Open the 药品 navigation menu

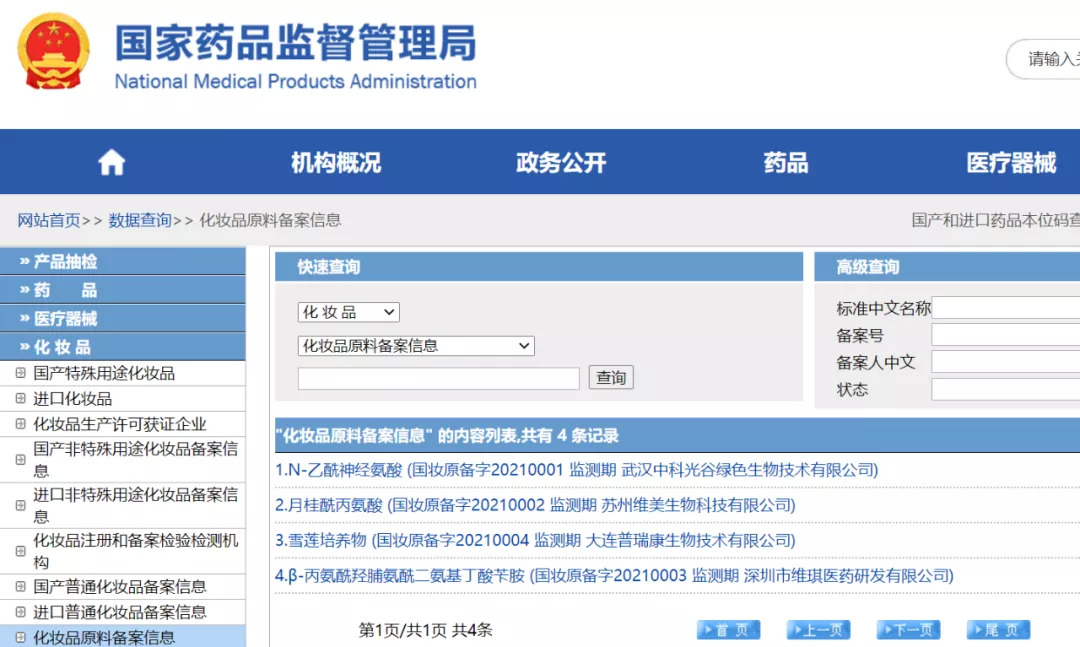[786, 163]
